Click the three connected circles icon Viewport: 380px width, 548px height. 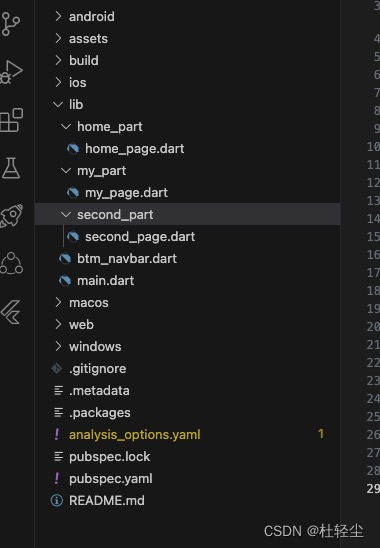[x=12, y=263]
